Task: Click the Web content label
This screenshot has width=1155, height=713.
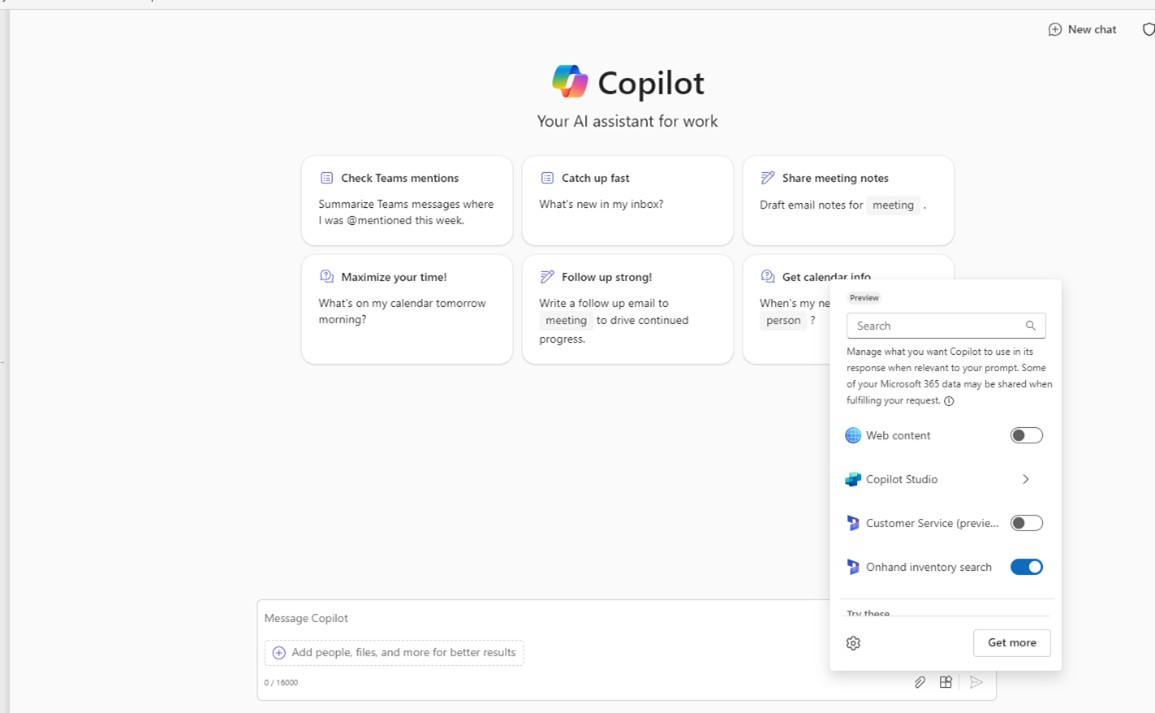Action: (x=898, y=435)
